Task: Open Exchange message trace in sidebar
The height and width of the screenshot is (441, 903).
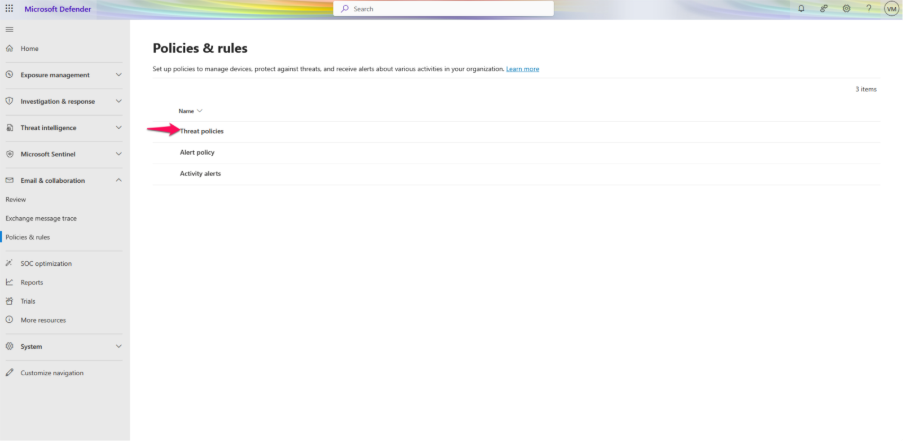Action: 41,218
